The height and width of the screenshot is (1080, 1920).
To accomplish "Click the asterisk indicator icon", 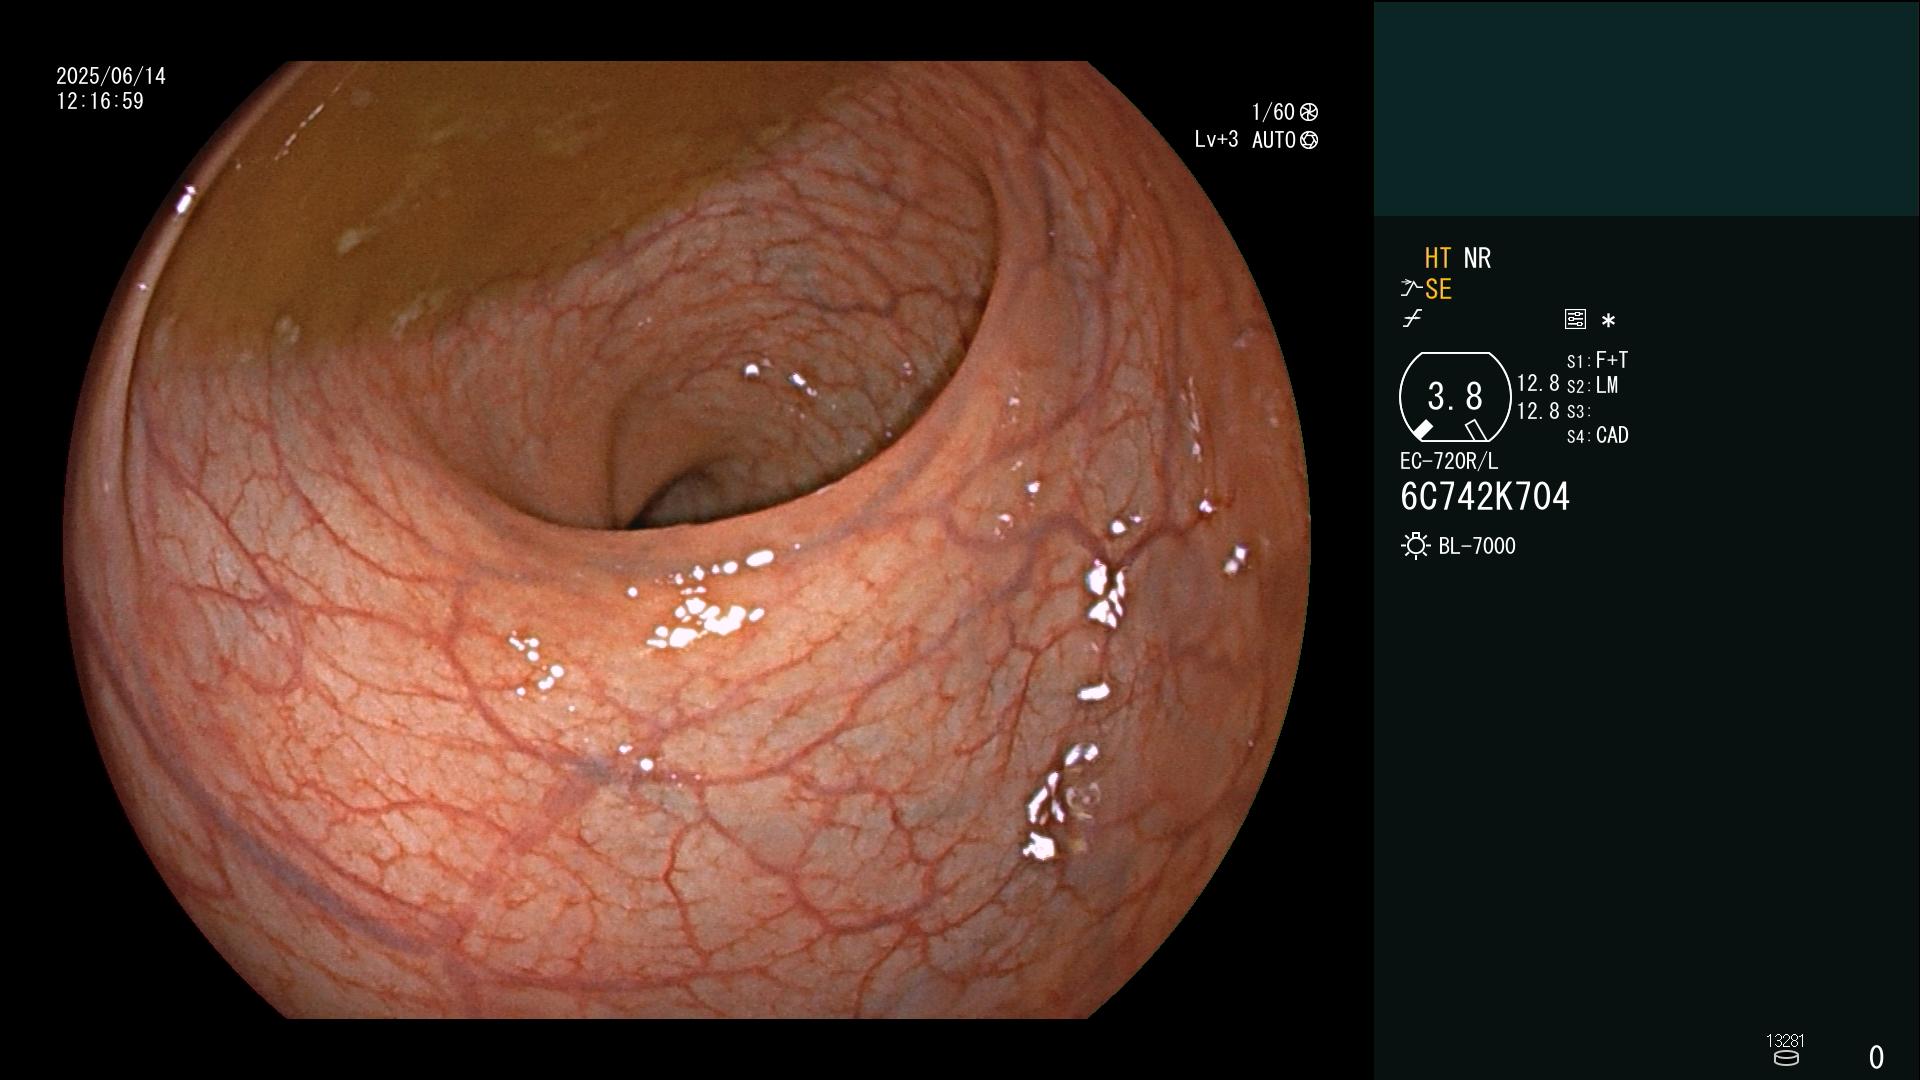I will click(x=1608, y=321).
